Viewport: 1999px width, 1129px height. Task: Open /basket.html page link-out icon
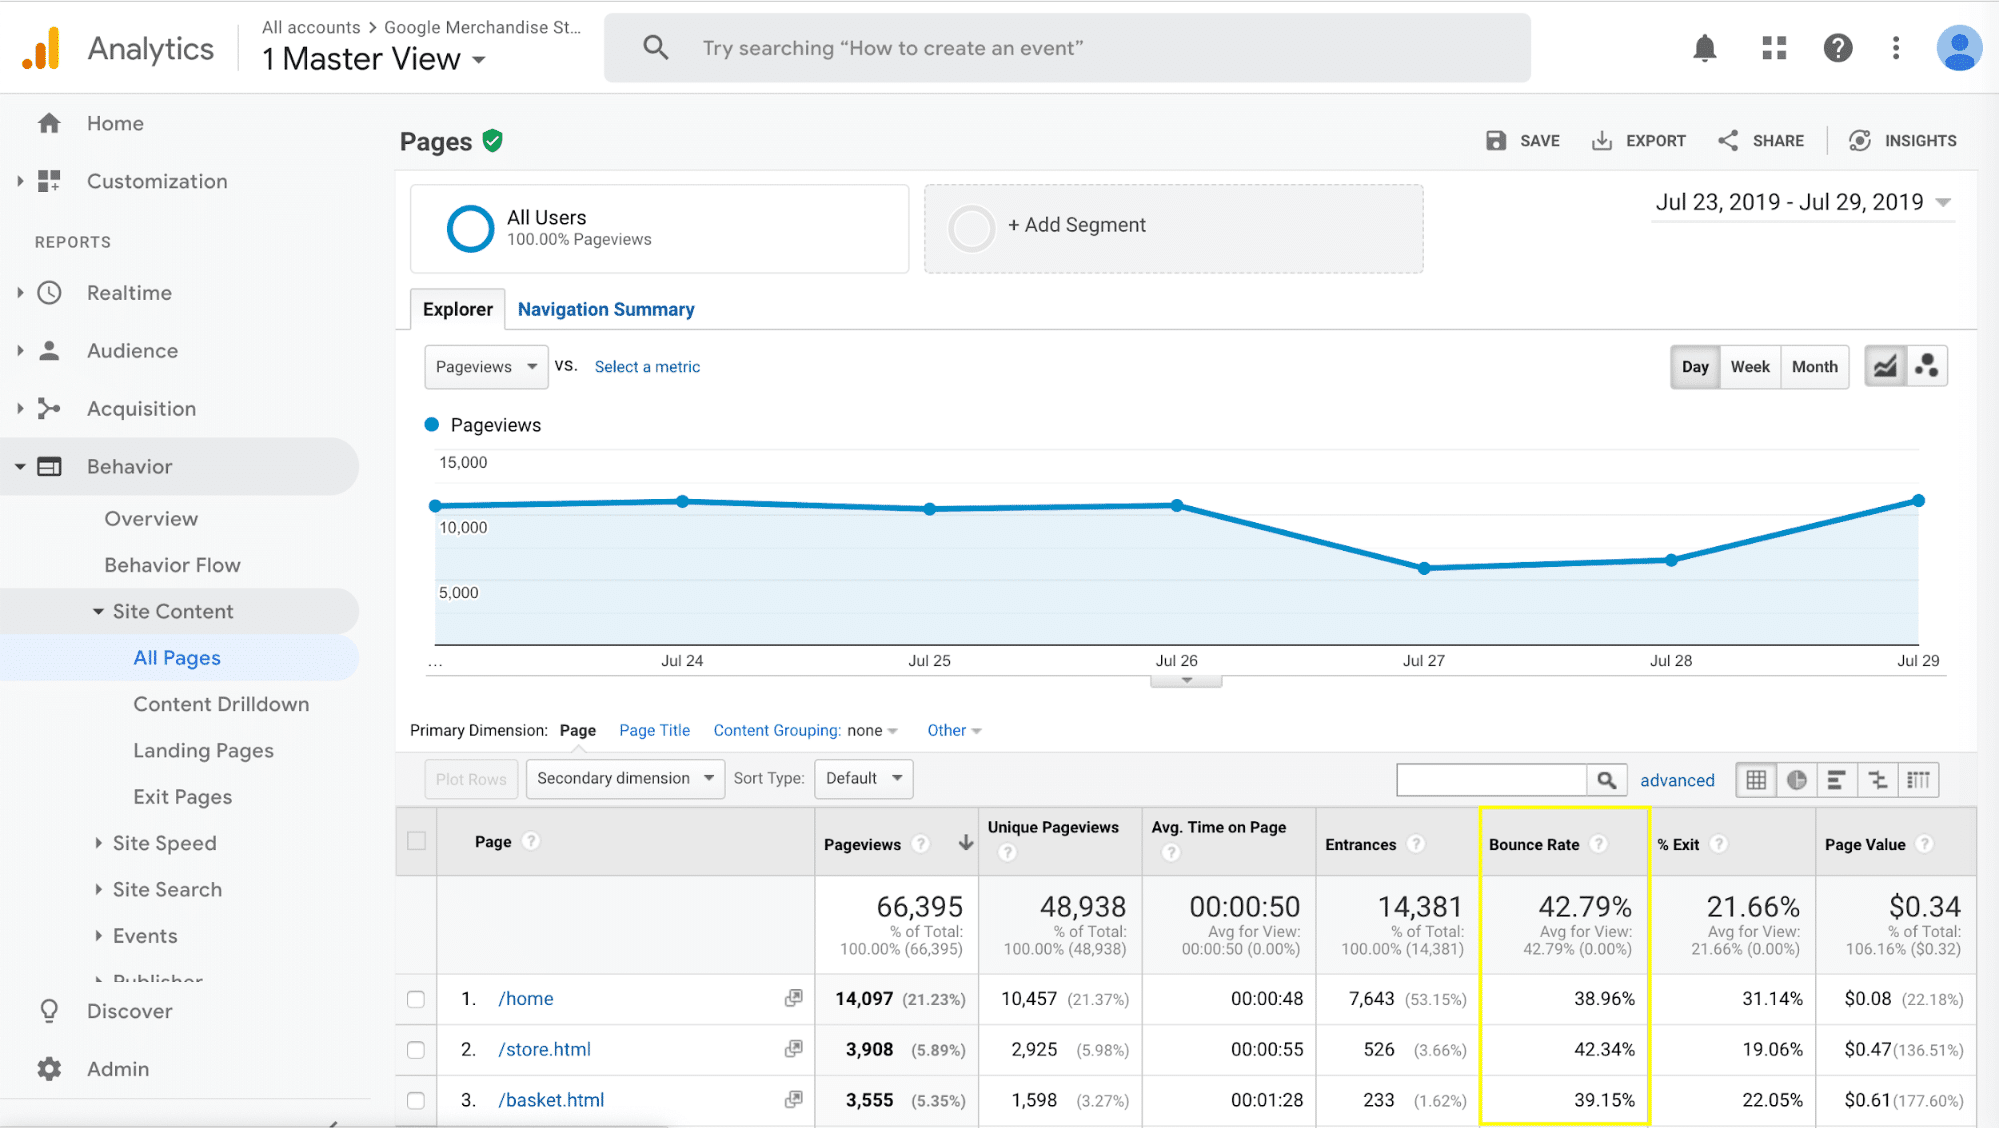[793, 1099]
